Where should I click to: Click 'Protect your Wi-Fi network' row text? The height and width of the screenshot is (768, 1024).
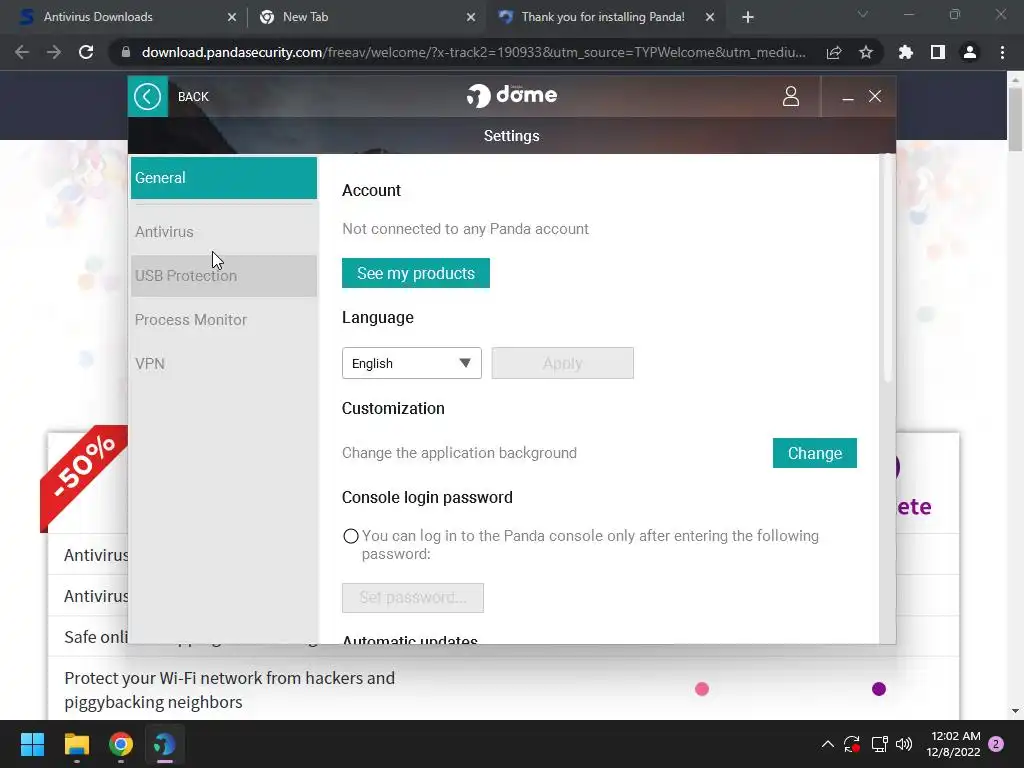click(x=229, y=690)
